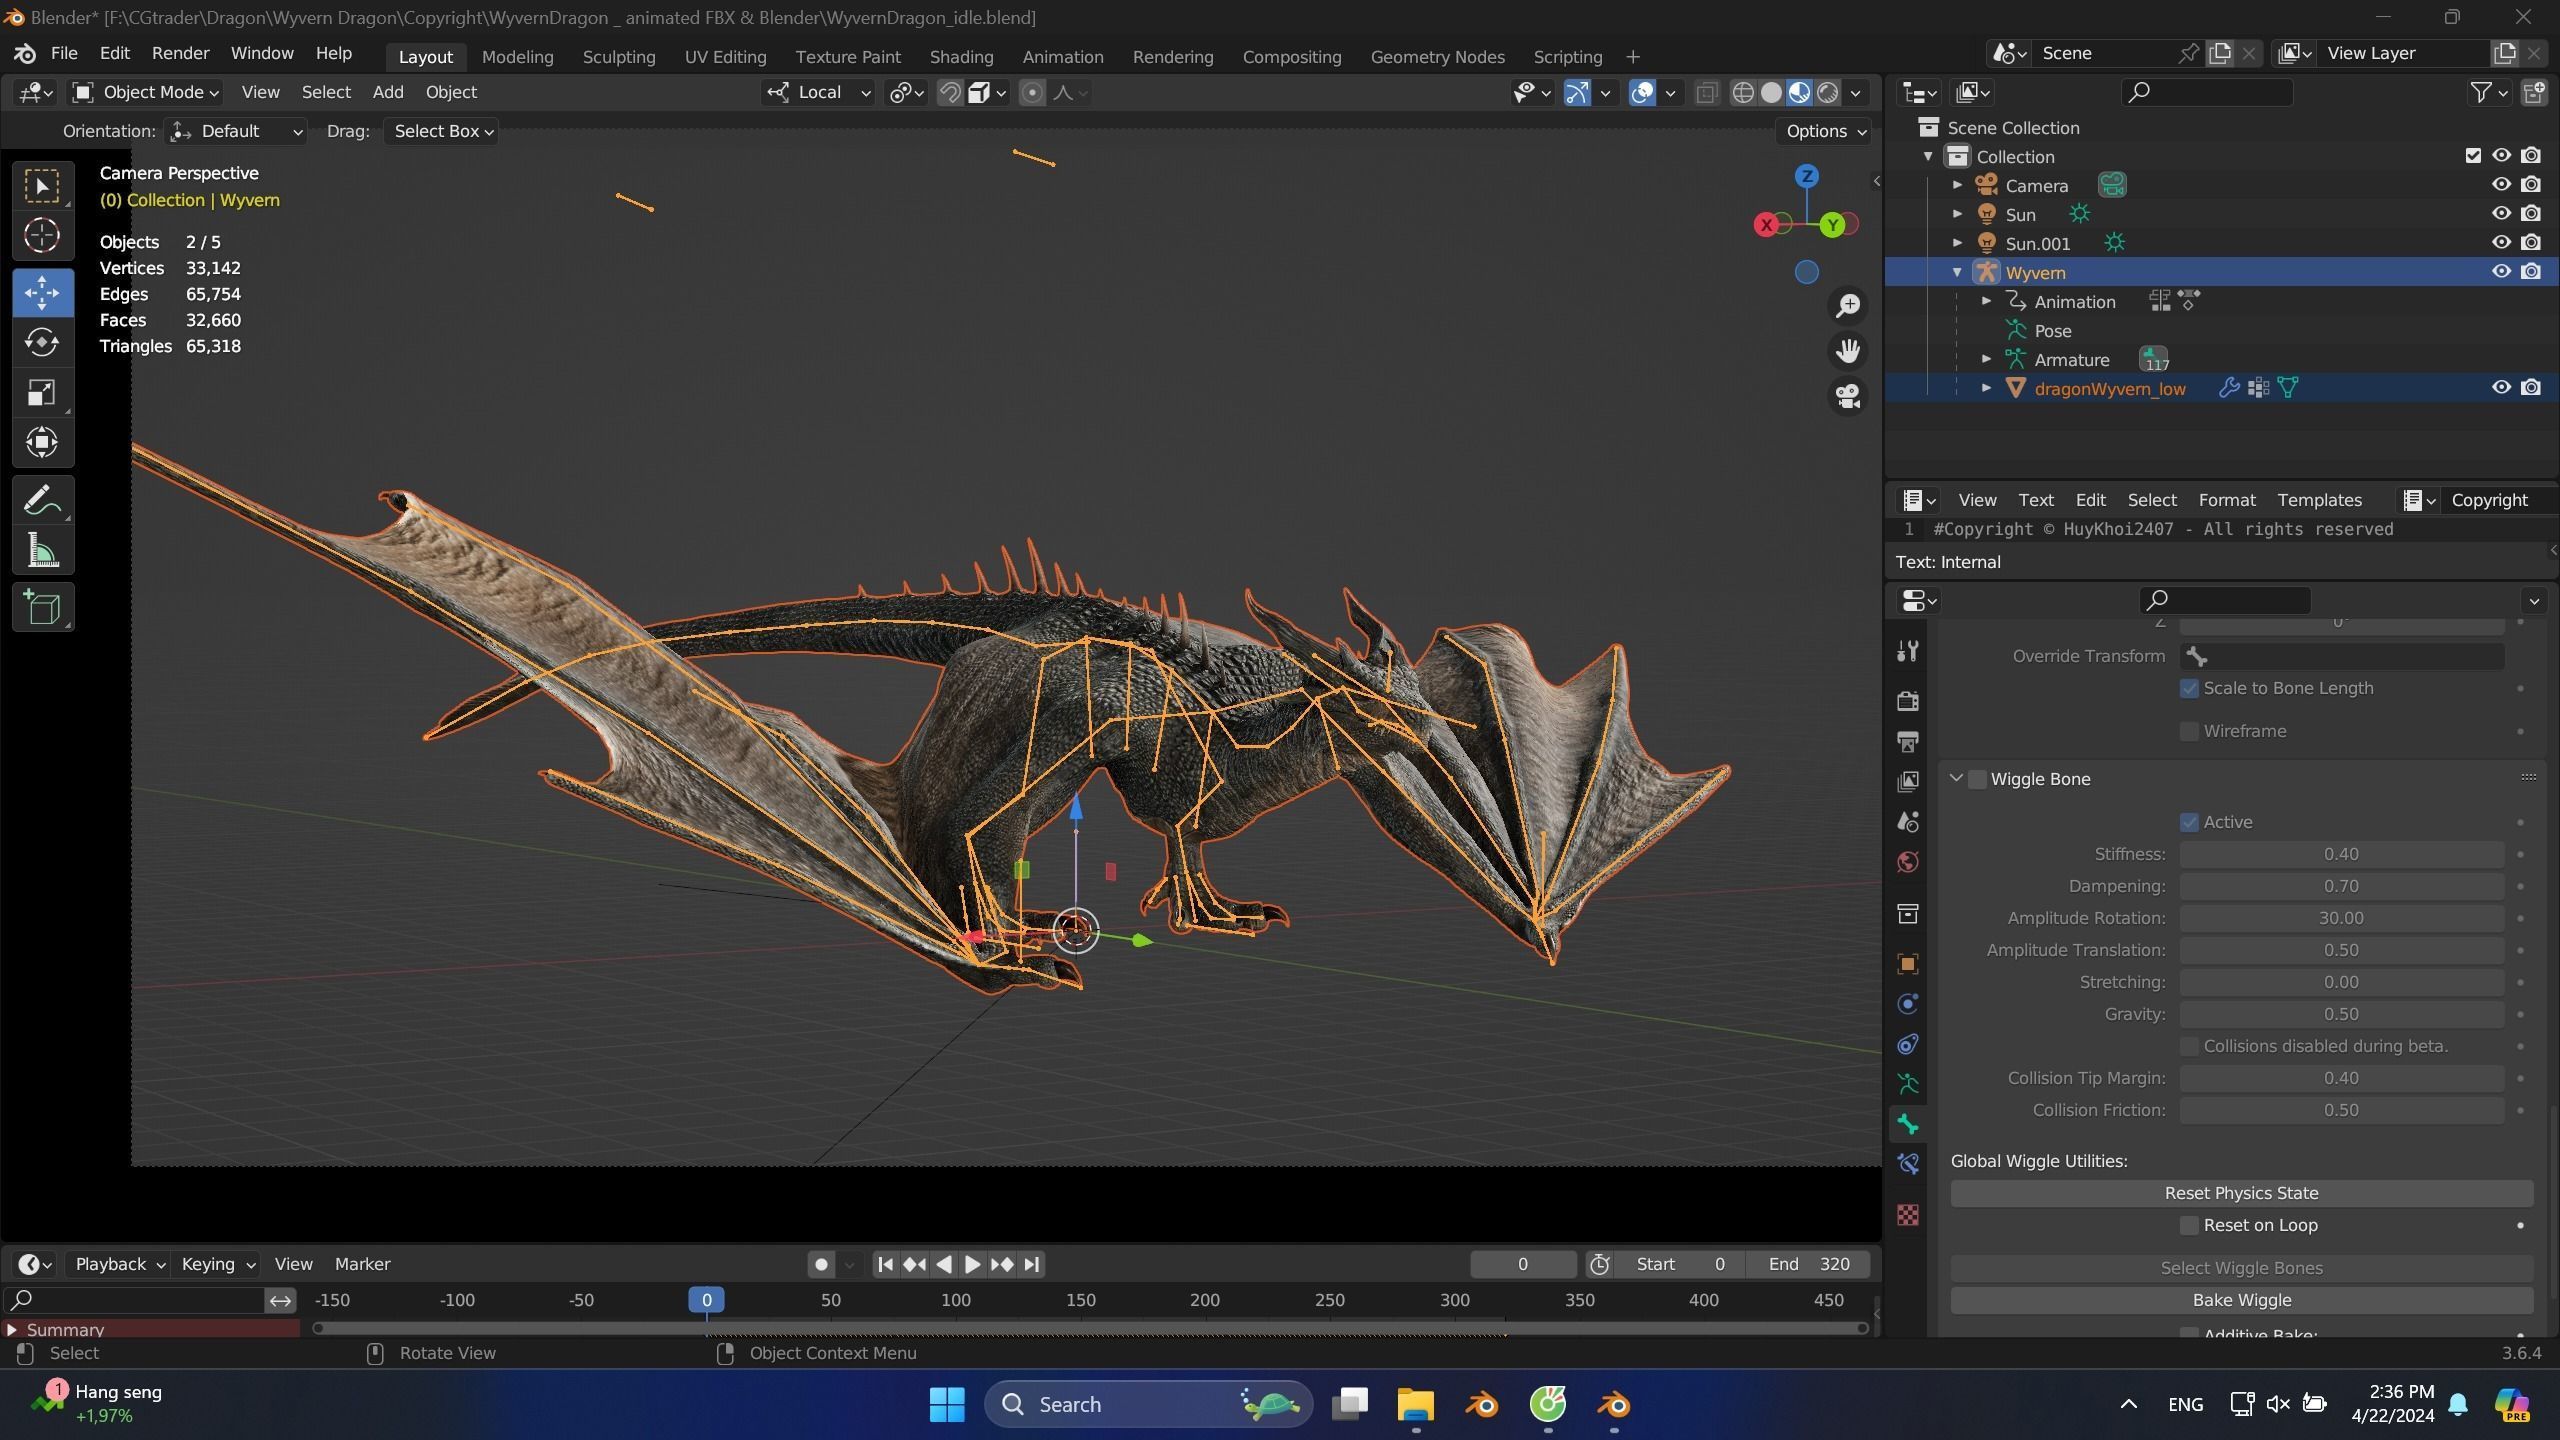Image resolution: width=2560 pixels, height=1440 pixels.
Task: Hide the Sun.001 light in viewport
Action: (2501, 243)
